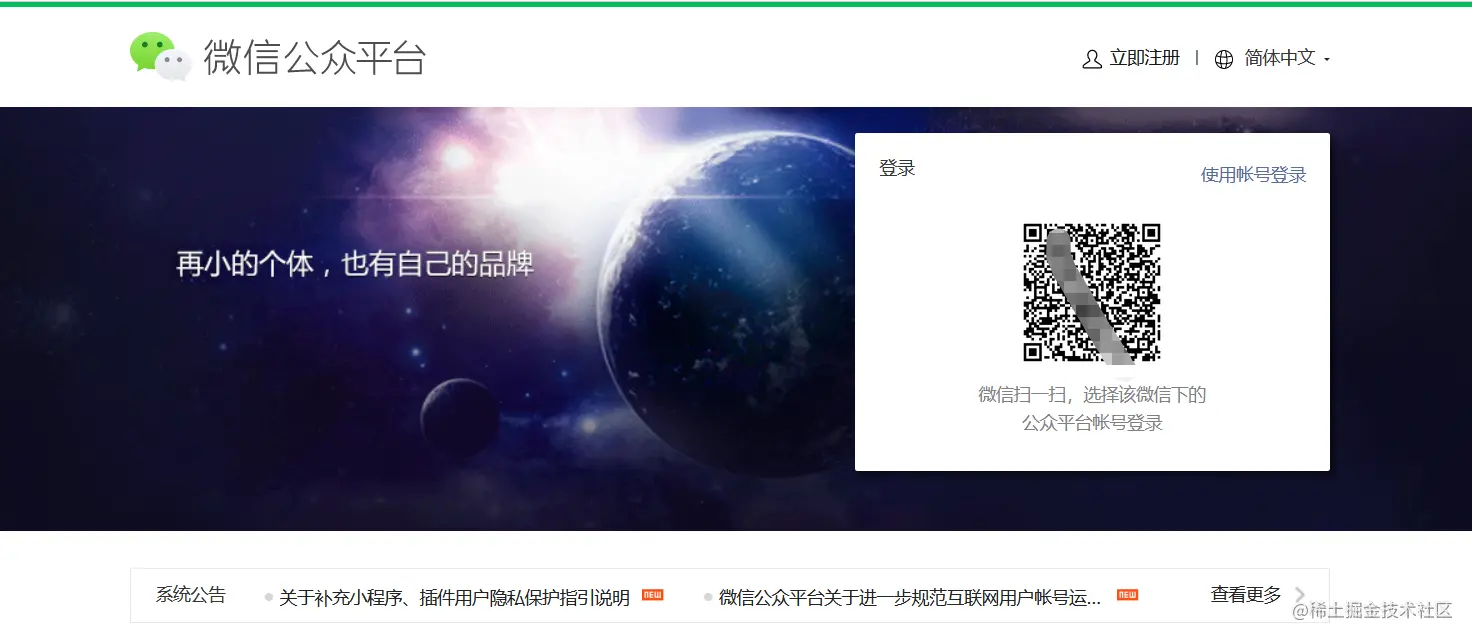
Task: Open announcement 微信公众平台关于进一步规范互联网用户帐号运...
Action: 910,598
